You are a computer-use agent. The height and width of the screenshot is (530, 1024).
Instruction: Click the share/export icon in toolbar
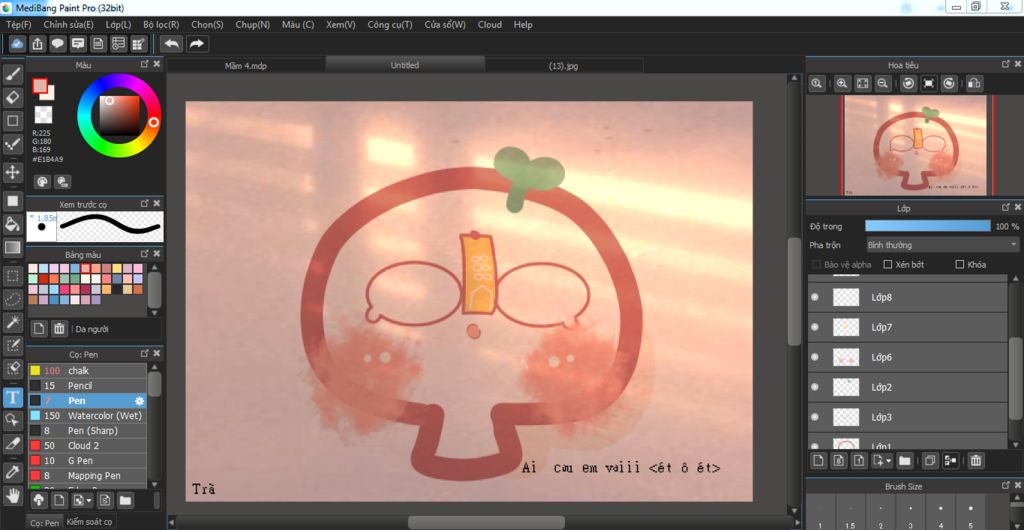[x=38, y=44]
